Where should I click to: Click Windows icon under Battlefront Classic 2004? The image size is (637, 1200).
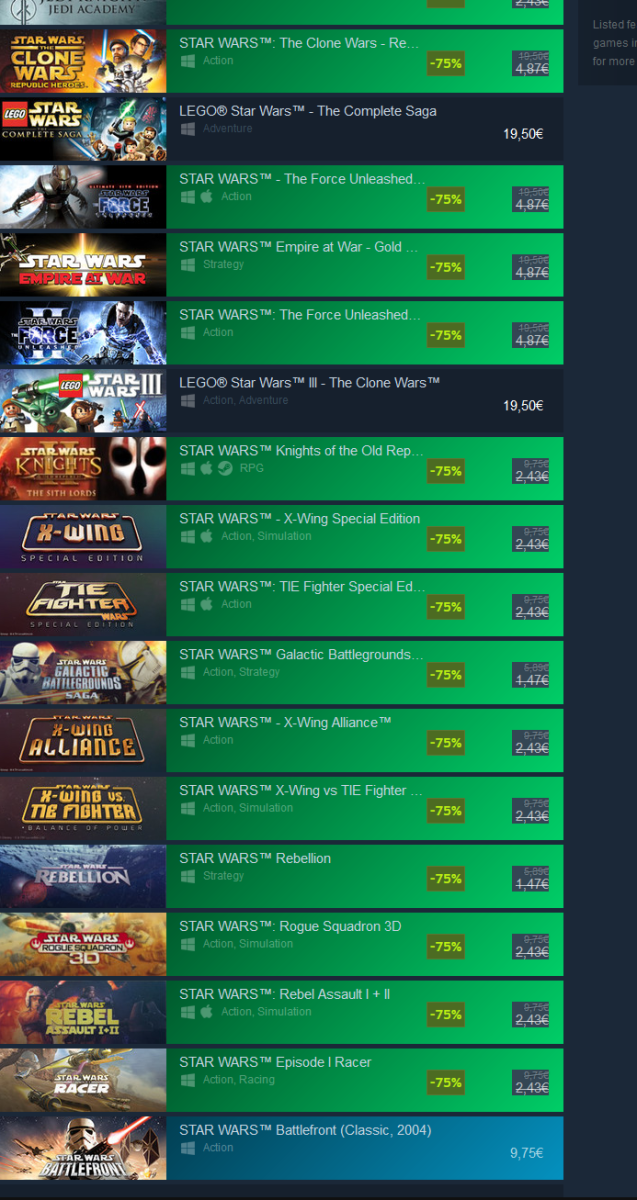tap(187, 1148)
